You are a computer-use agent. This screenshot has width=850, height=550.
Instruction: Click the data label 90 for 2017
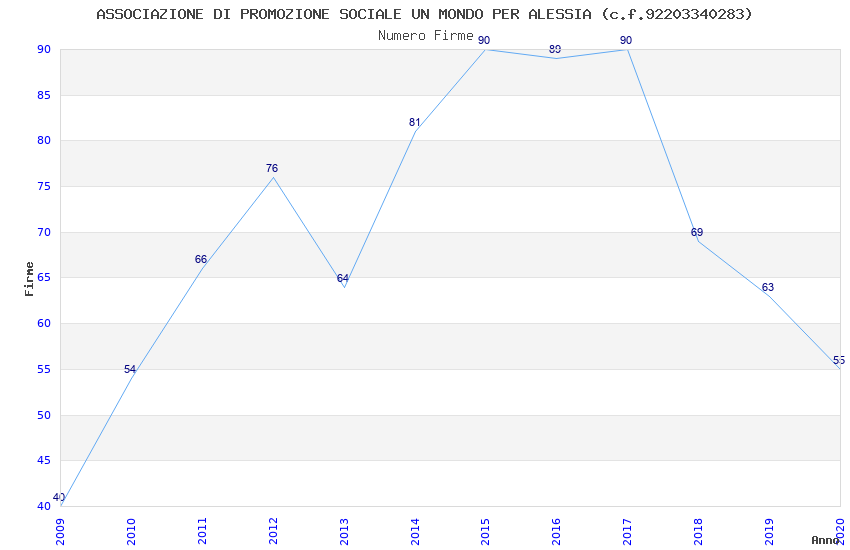click(x=626, y=40)
